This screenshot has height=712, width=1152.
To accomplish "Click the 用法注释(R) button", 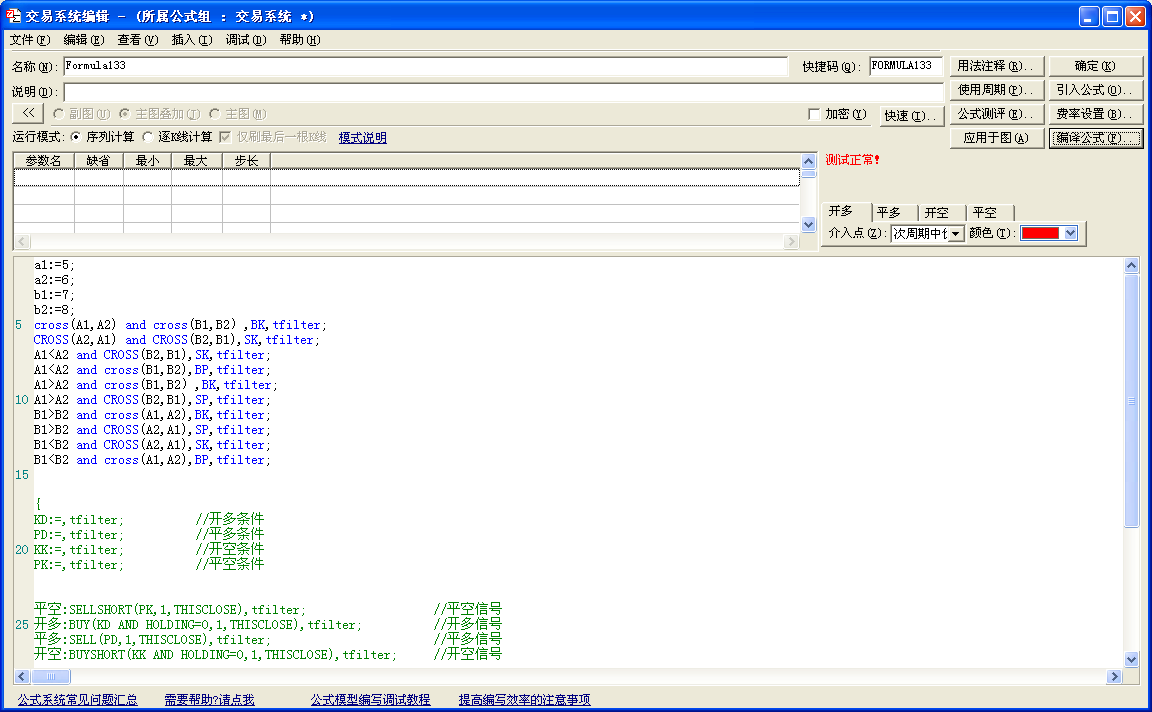I will pyautogui.click(x=996, y=66).
